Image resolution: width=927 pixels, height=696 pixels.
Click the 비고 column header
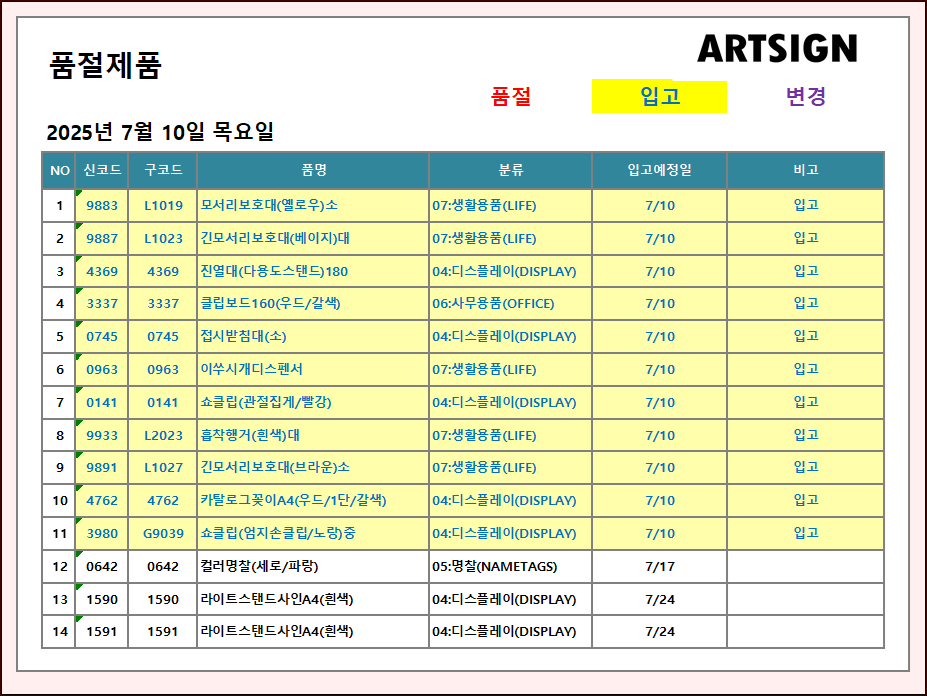(805, 170)
